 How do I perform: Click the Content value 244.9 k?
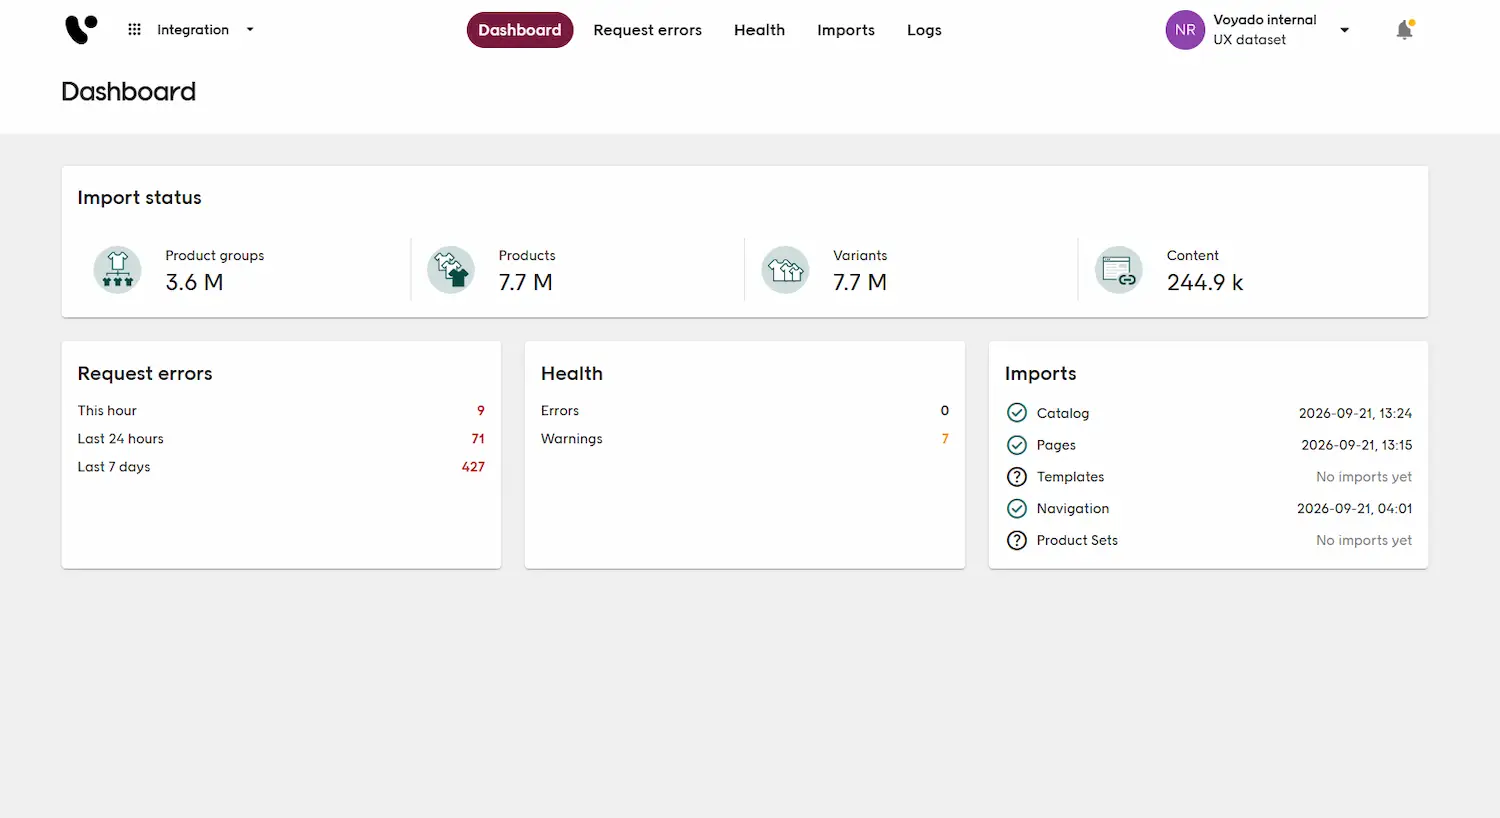[x=1205, y=283]
